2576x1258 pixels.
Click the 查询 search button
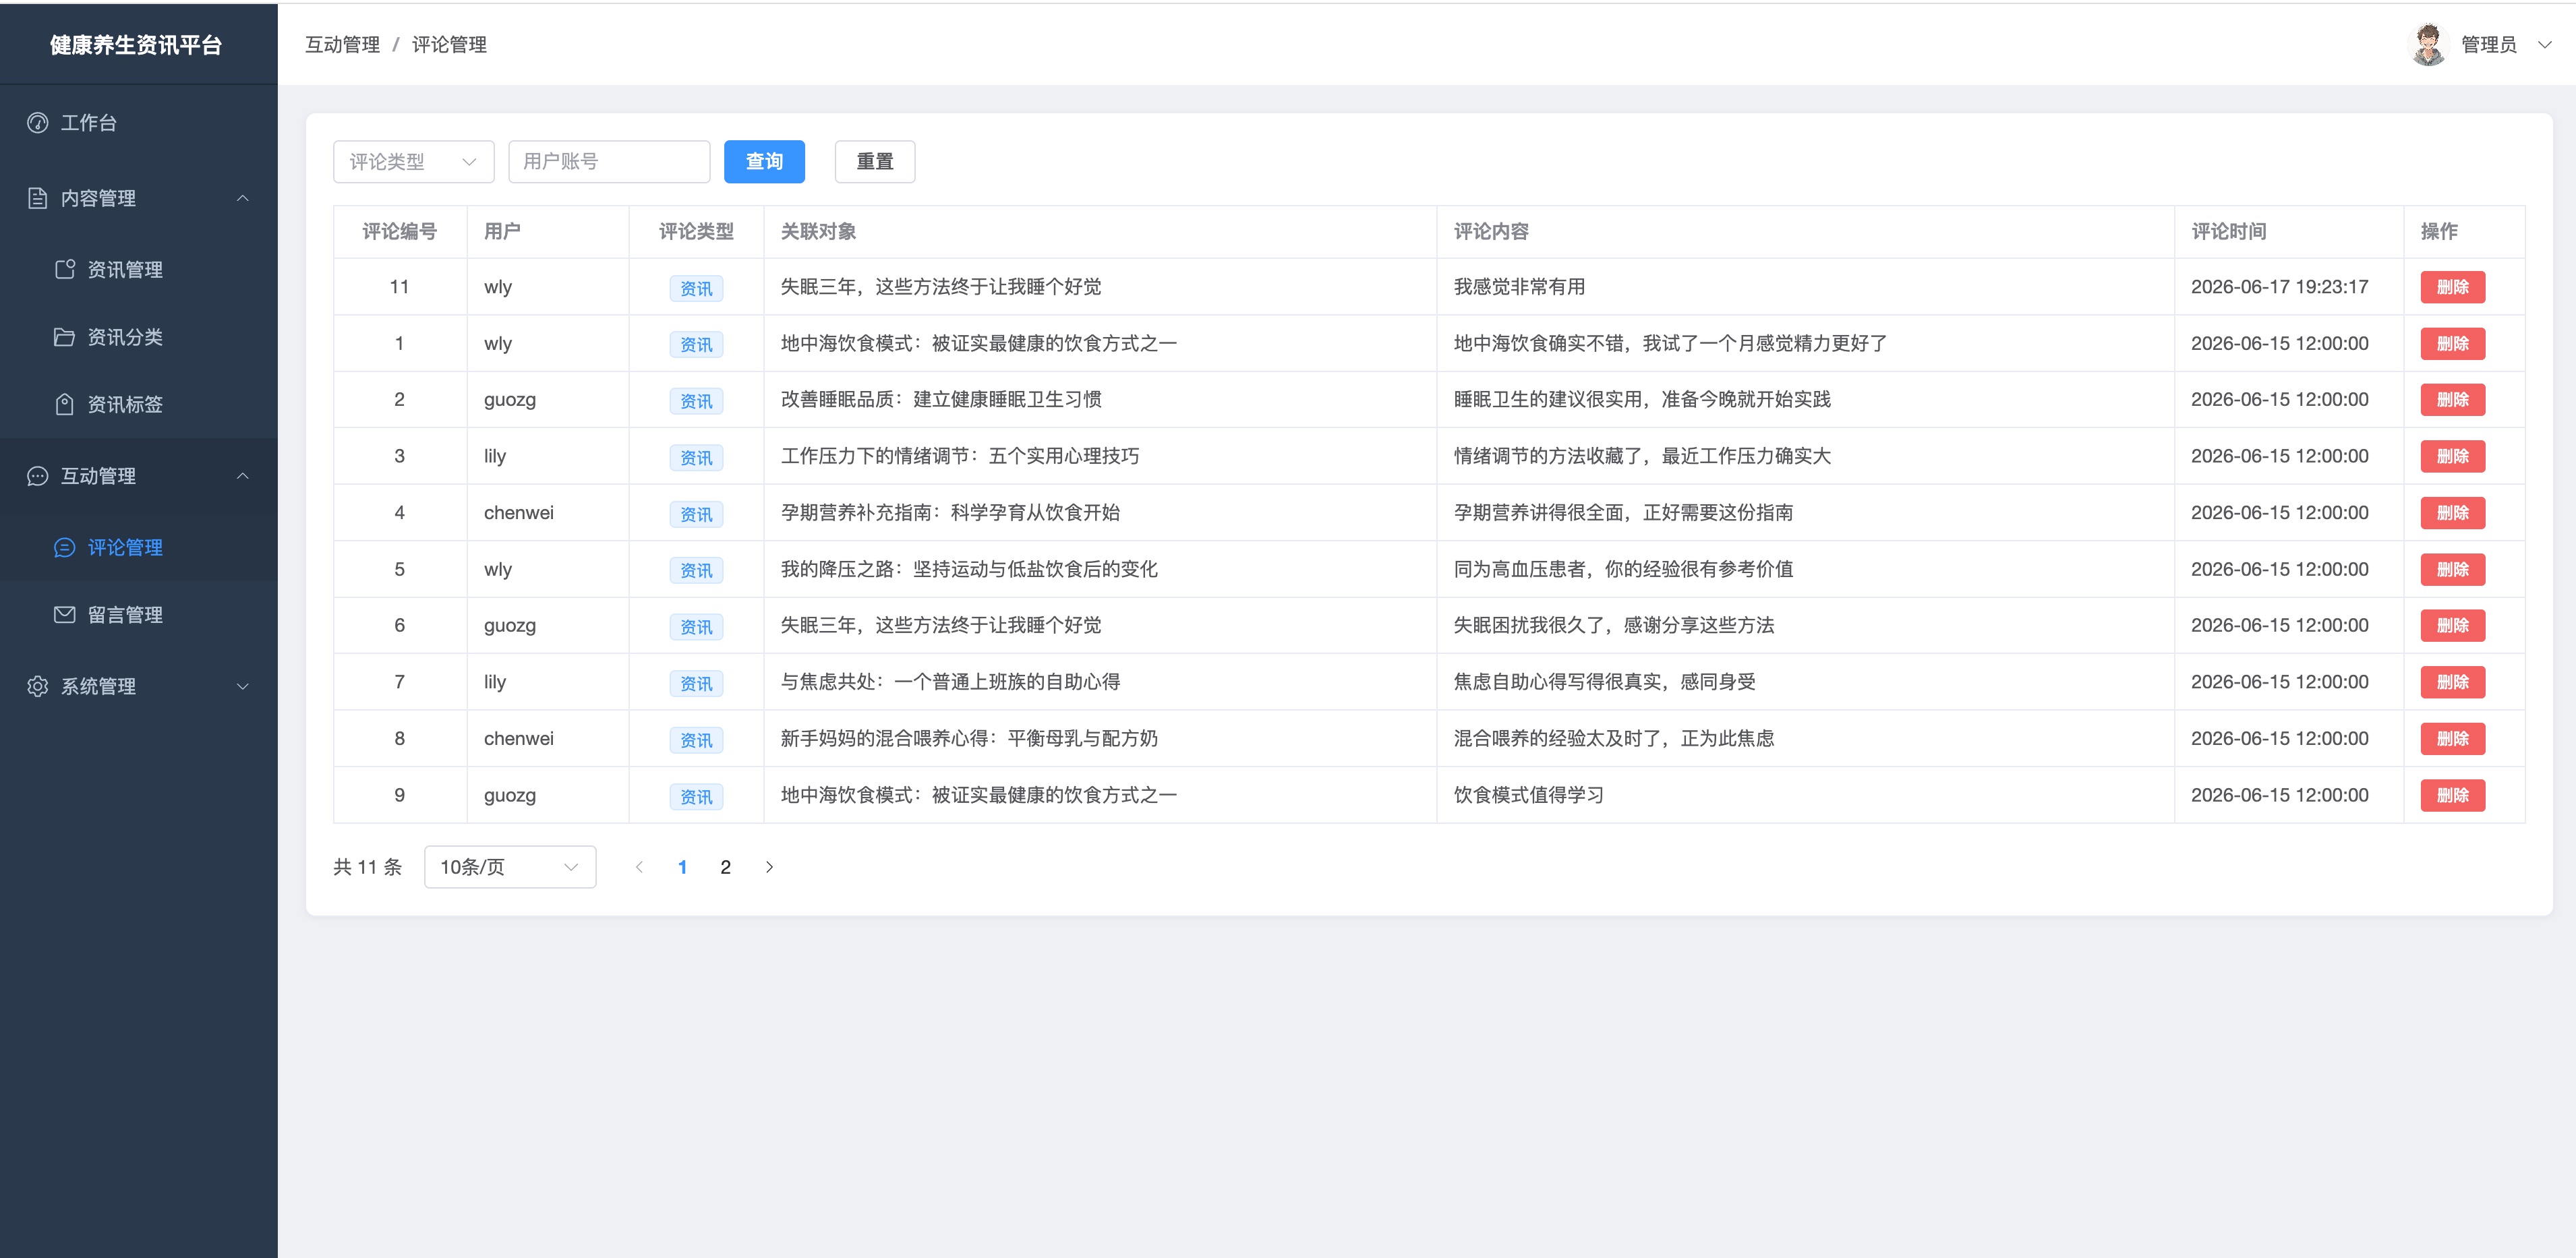764,162
